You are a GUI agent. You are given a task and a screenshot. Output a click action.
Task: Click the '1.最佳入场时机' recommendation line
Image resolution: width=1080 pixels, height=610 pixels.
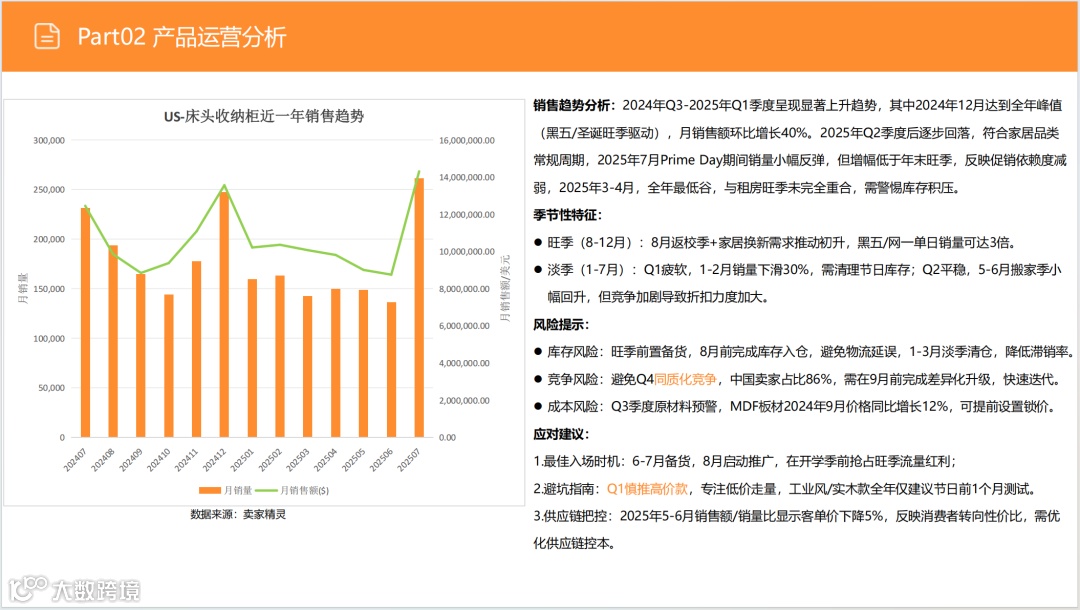click(x=745, y=461)
